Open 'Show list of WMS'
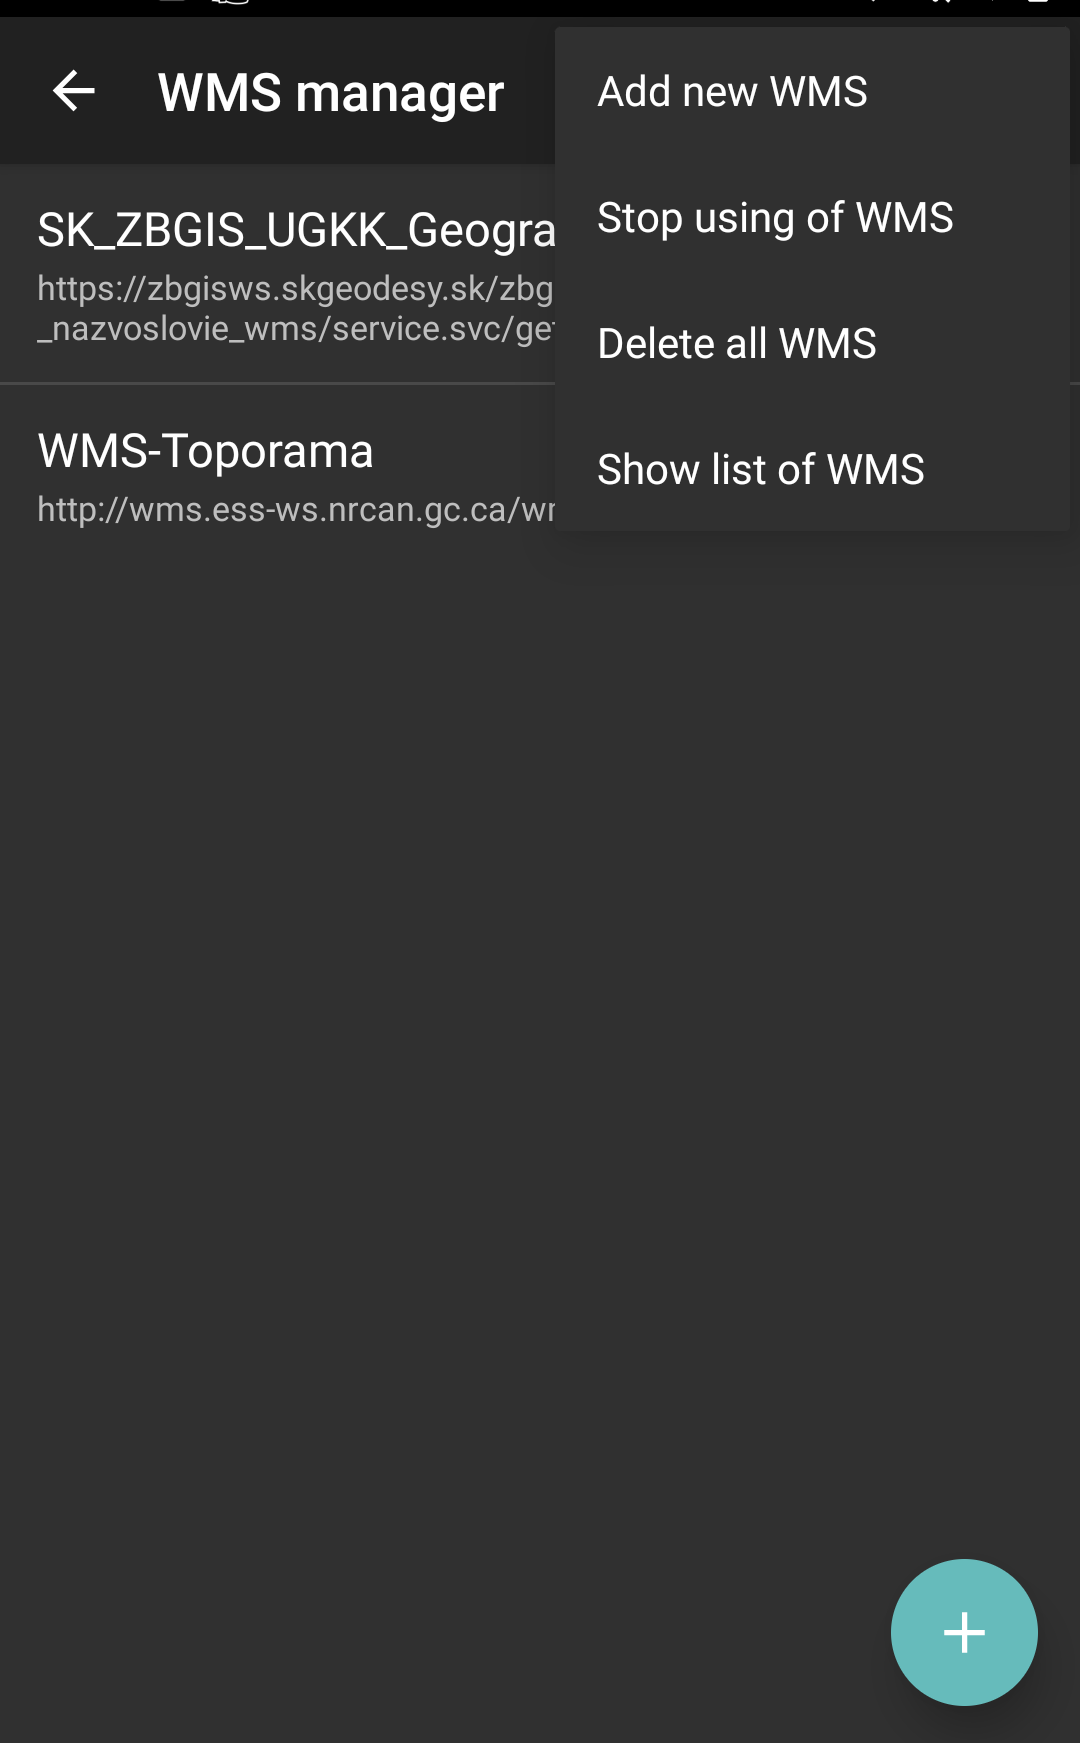 (761, 470)
